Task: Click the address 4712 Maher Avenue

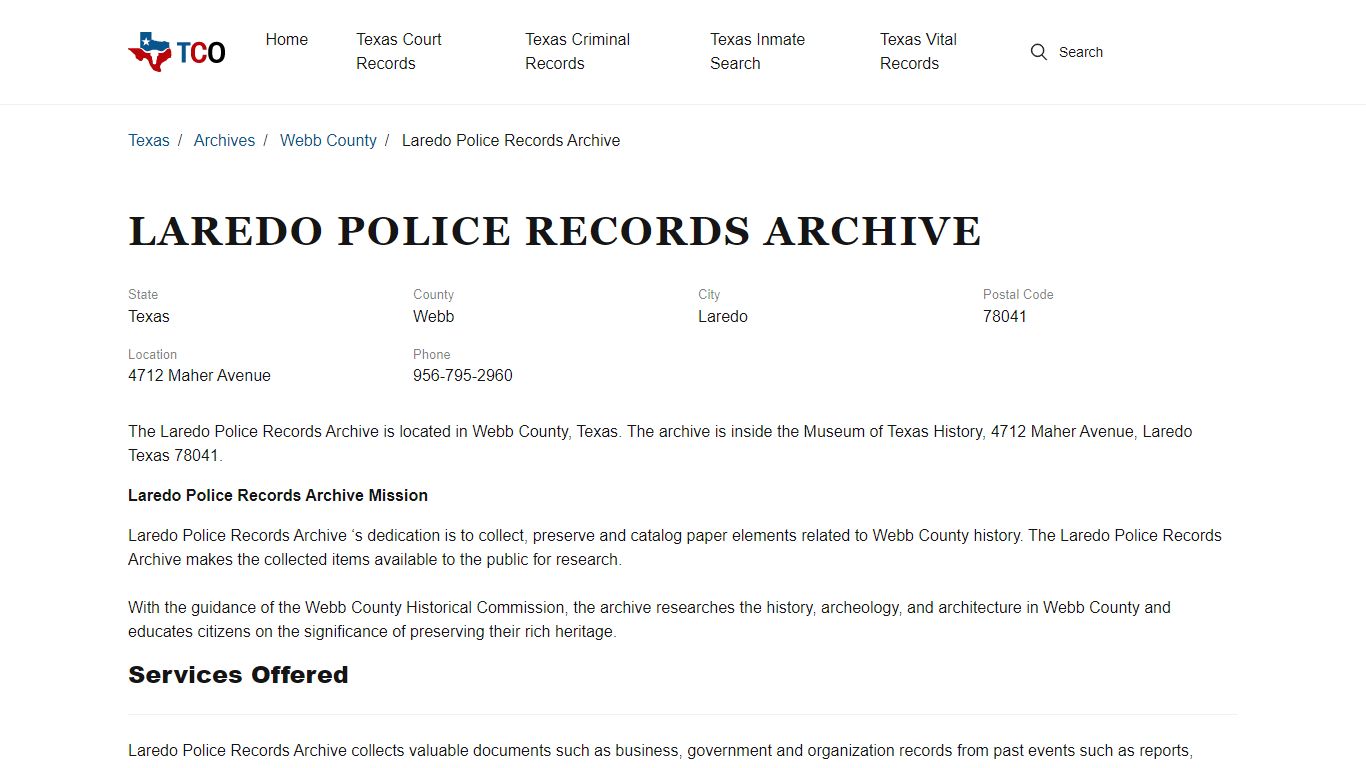Action: (199, 376)
